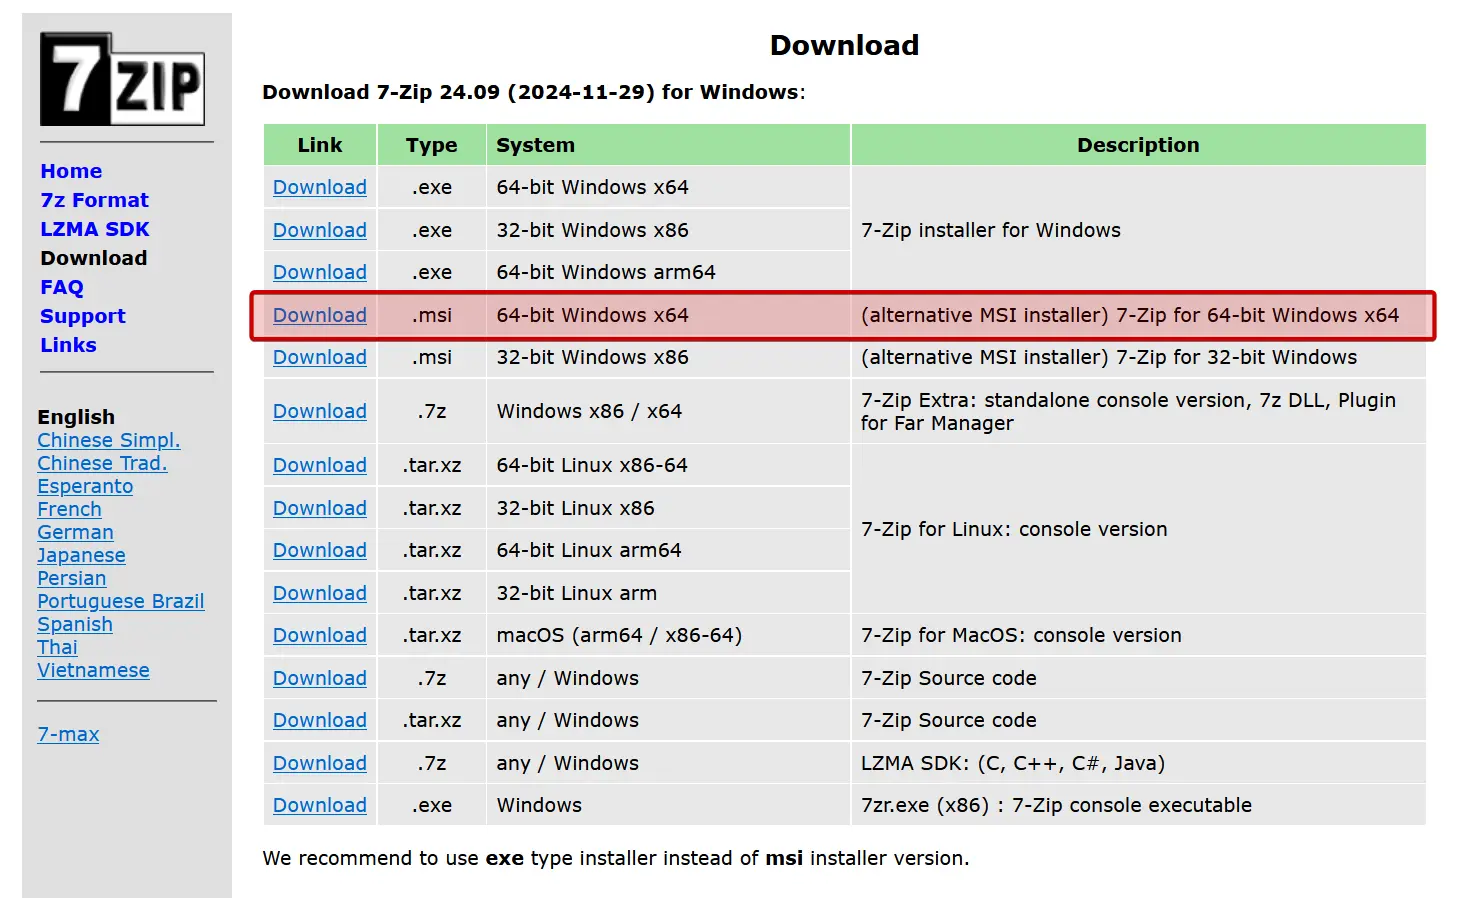
Task: Download the .exe for 64-bit Windows arm64
Action: 320,272
